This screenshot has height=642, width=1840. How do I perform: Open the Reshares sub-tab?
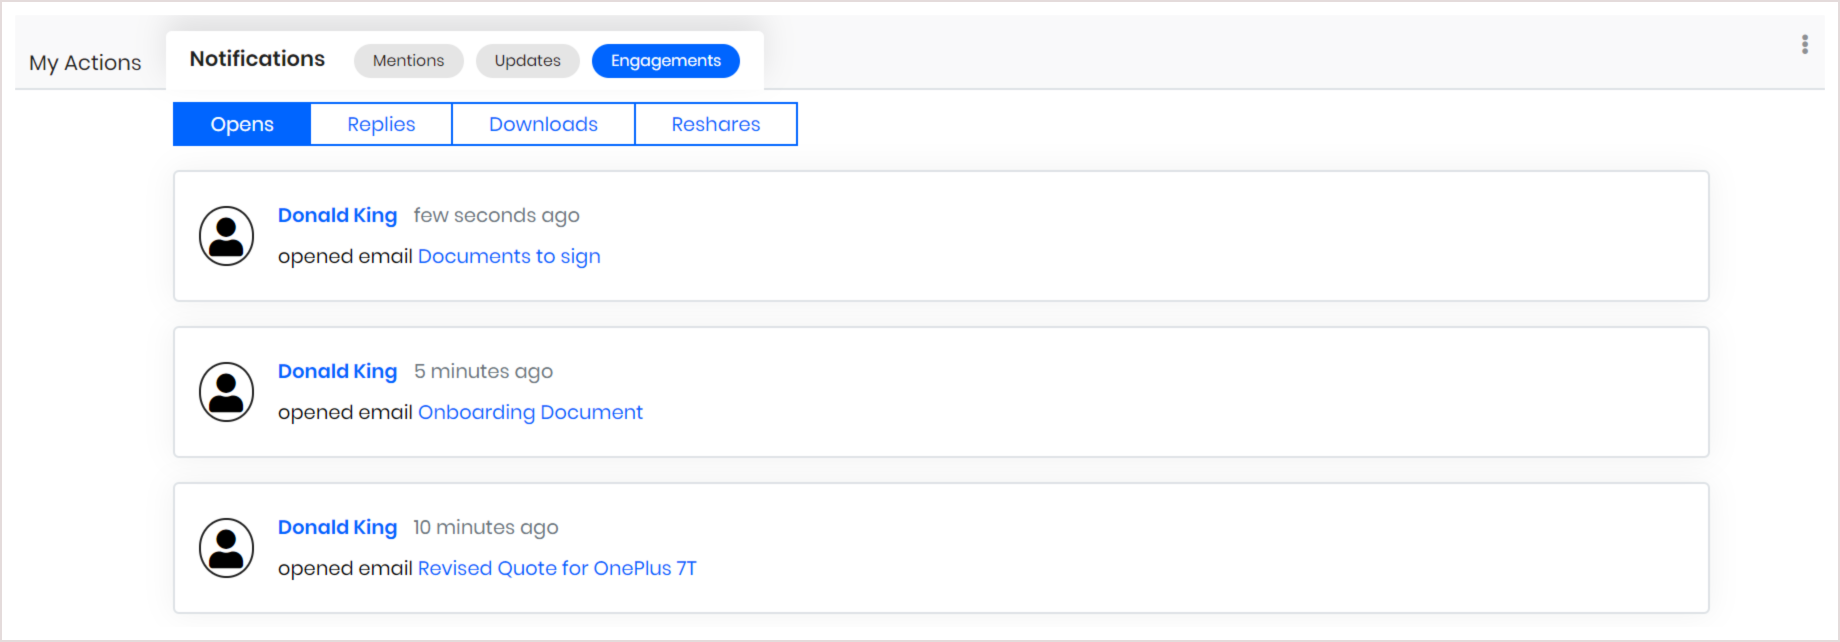click(x=715, y=125)
